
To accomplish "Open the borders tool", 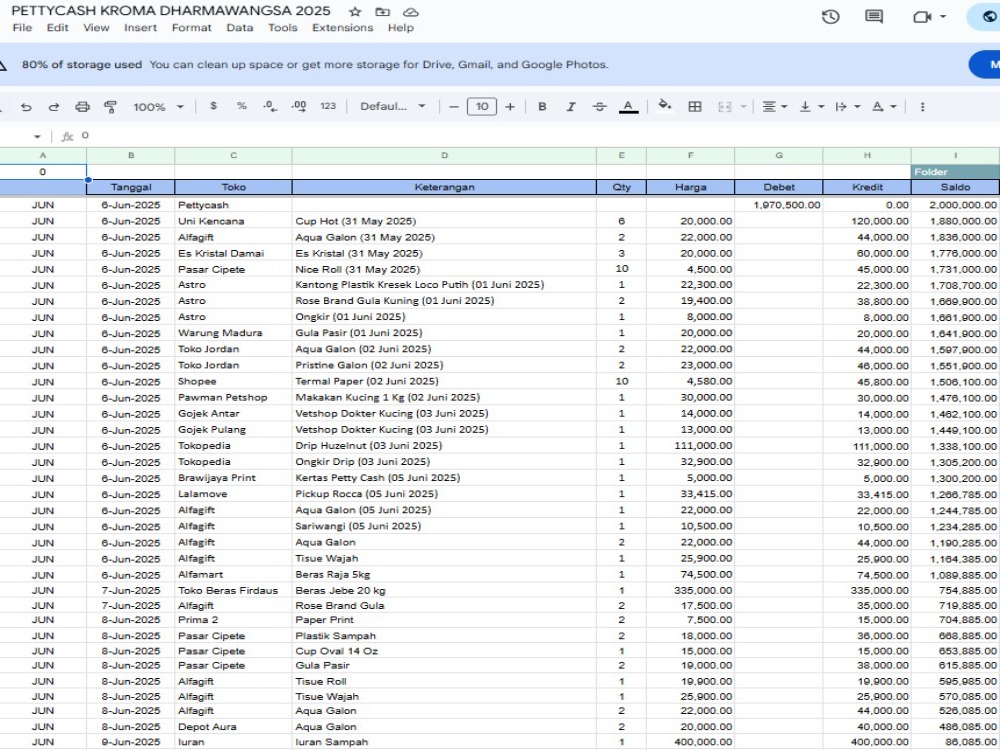I will 695,107.
